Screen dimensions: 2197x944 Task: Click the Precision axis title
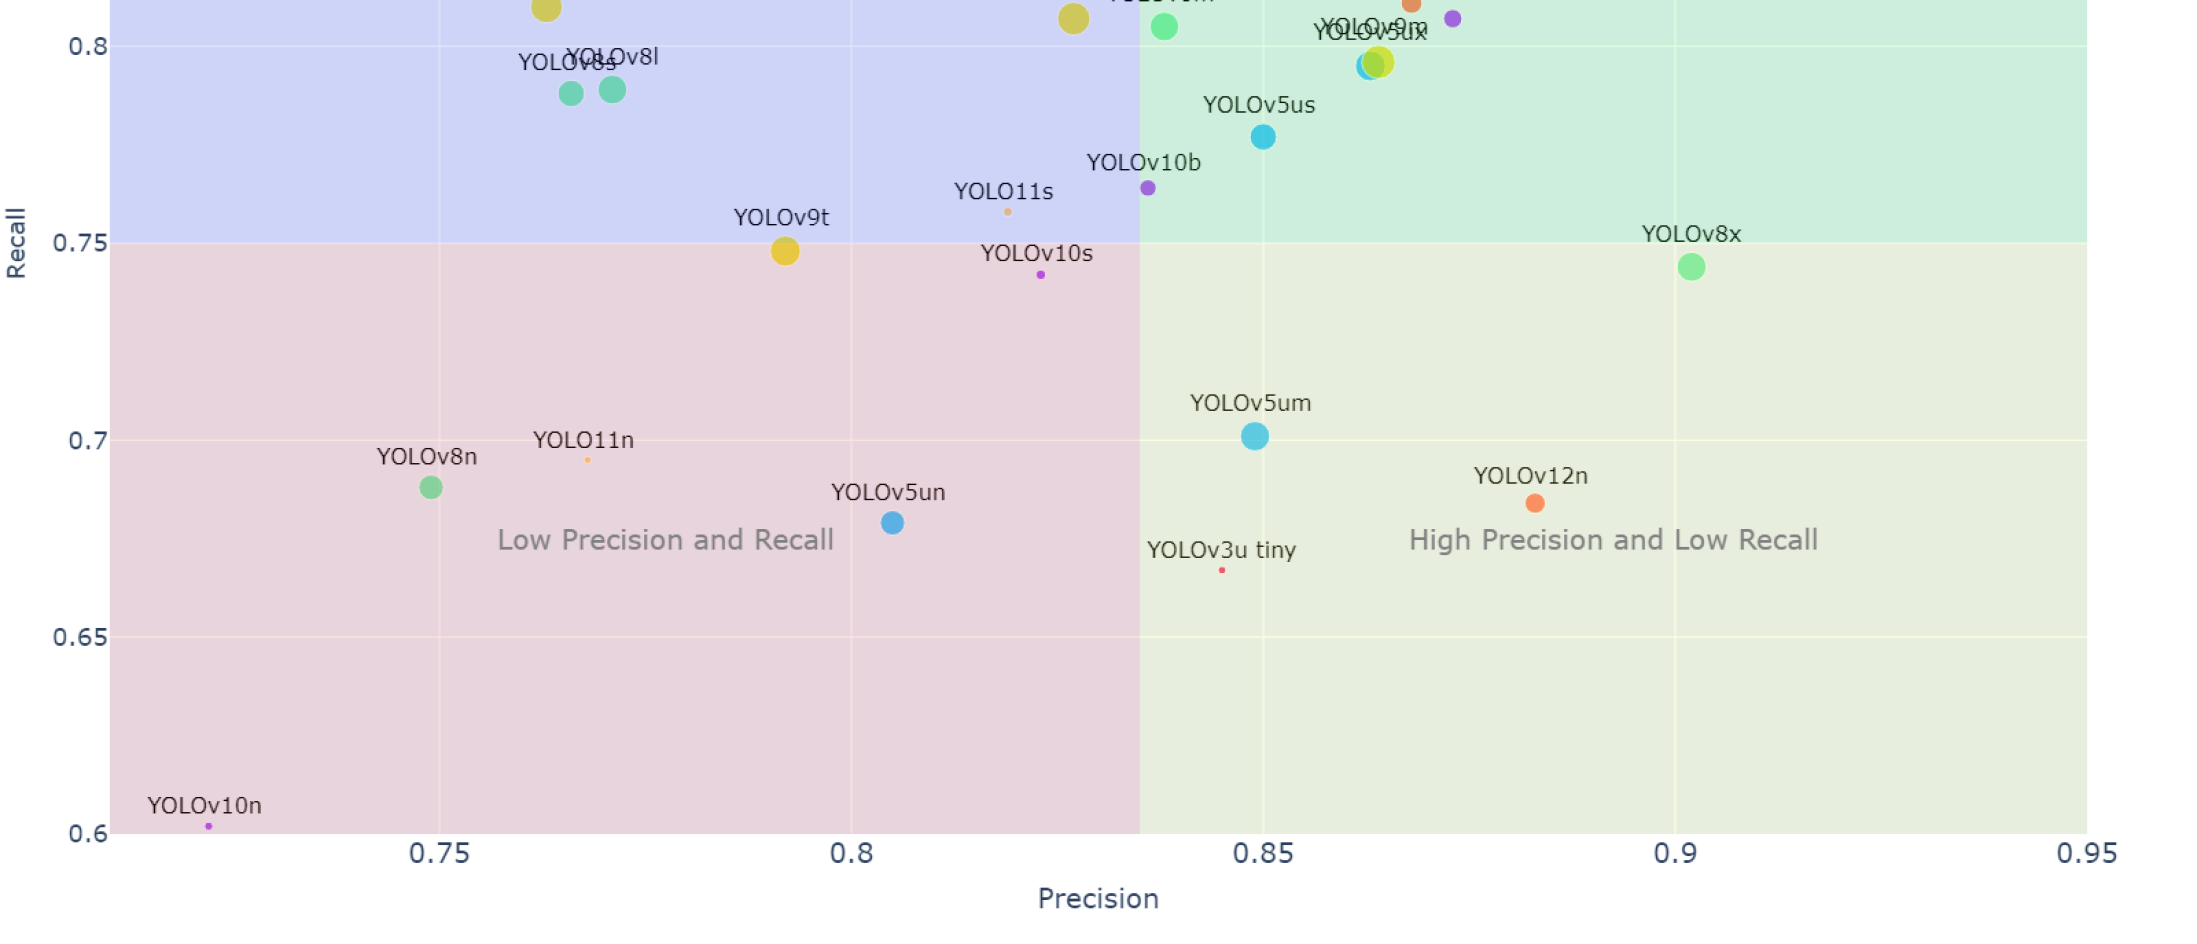point(1098,898)
